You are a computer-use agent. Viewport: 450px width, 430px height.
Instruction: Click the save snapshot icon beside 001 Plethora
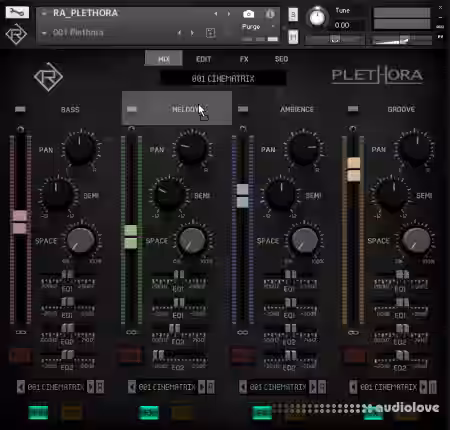pos(211,33)
